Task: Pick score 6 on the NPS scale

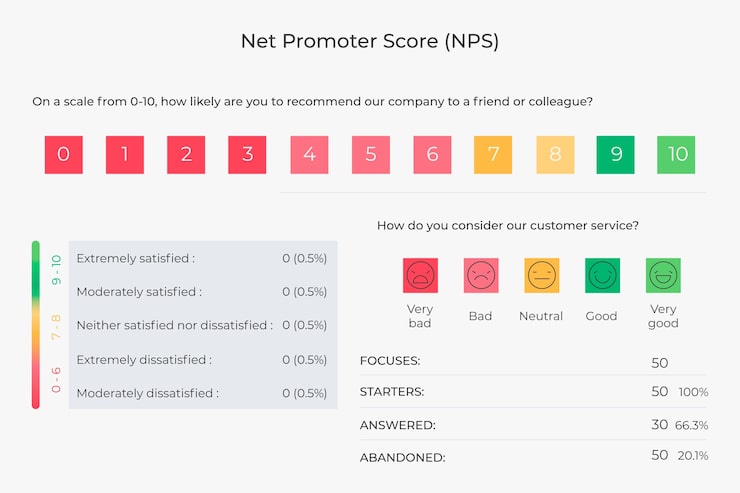Action: (x=432, y=155)
